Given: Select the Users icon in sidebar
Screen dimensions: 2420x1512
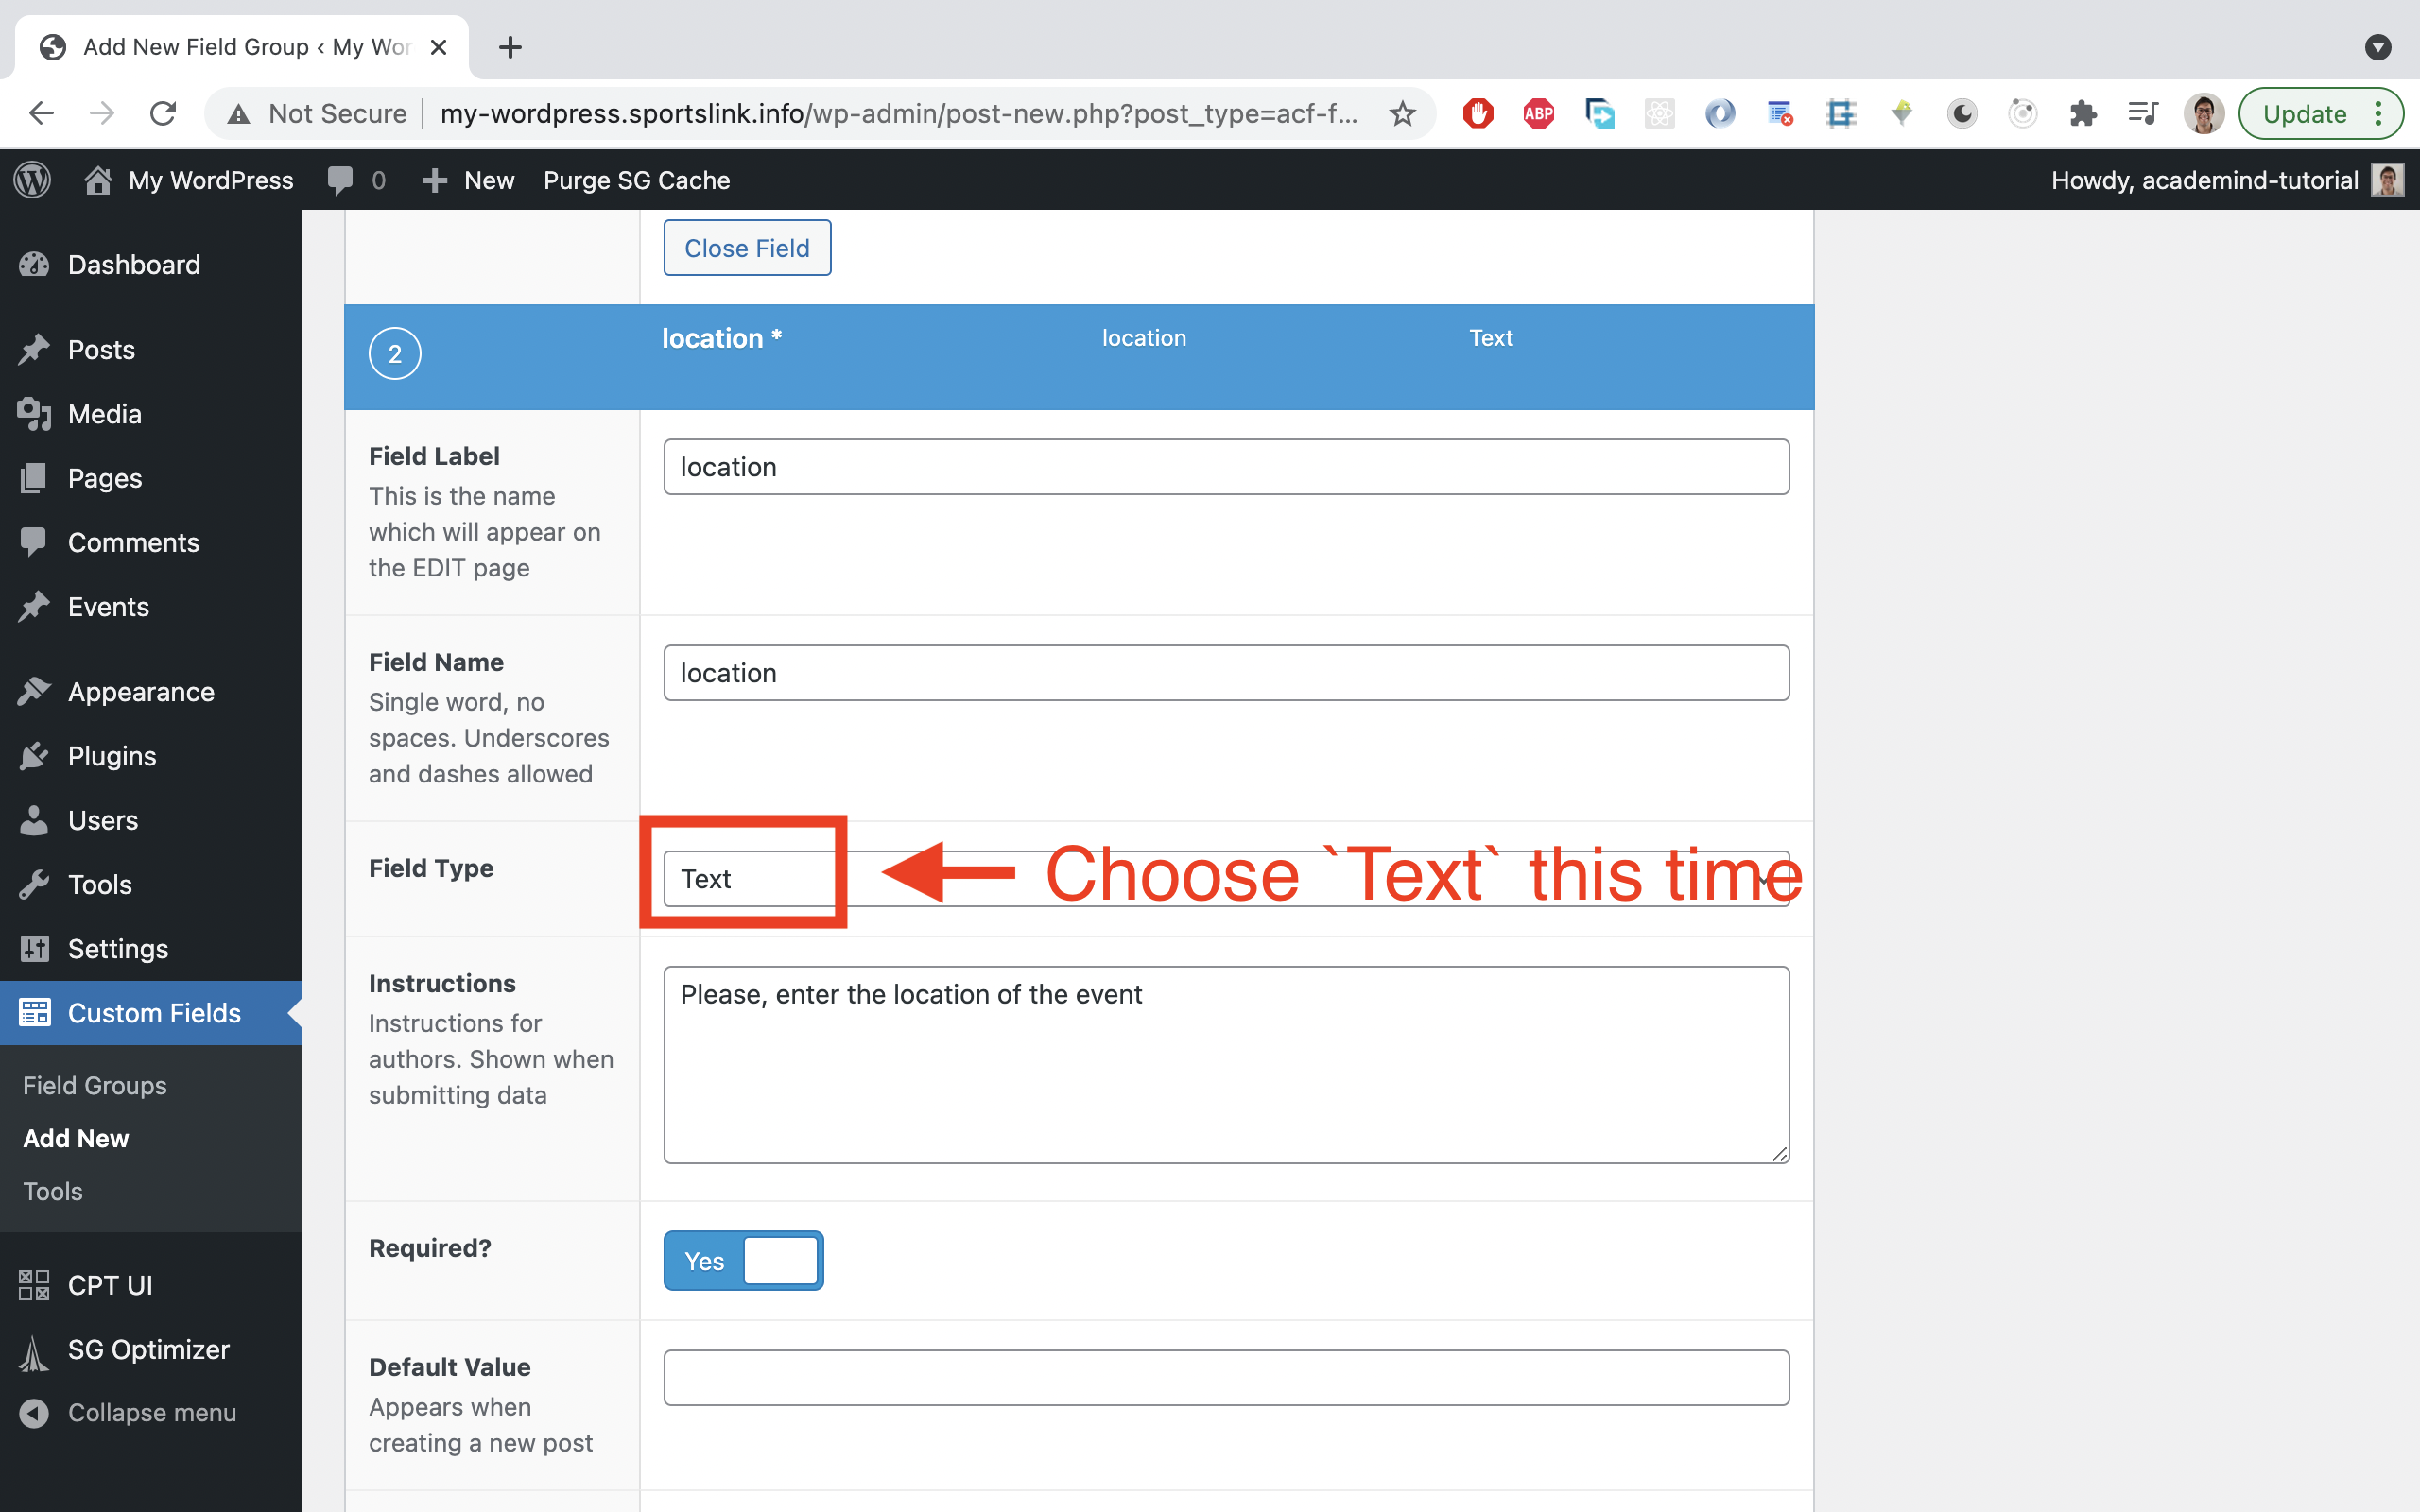Looking at the screenshot, I should [x=35, y=820].
